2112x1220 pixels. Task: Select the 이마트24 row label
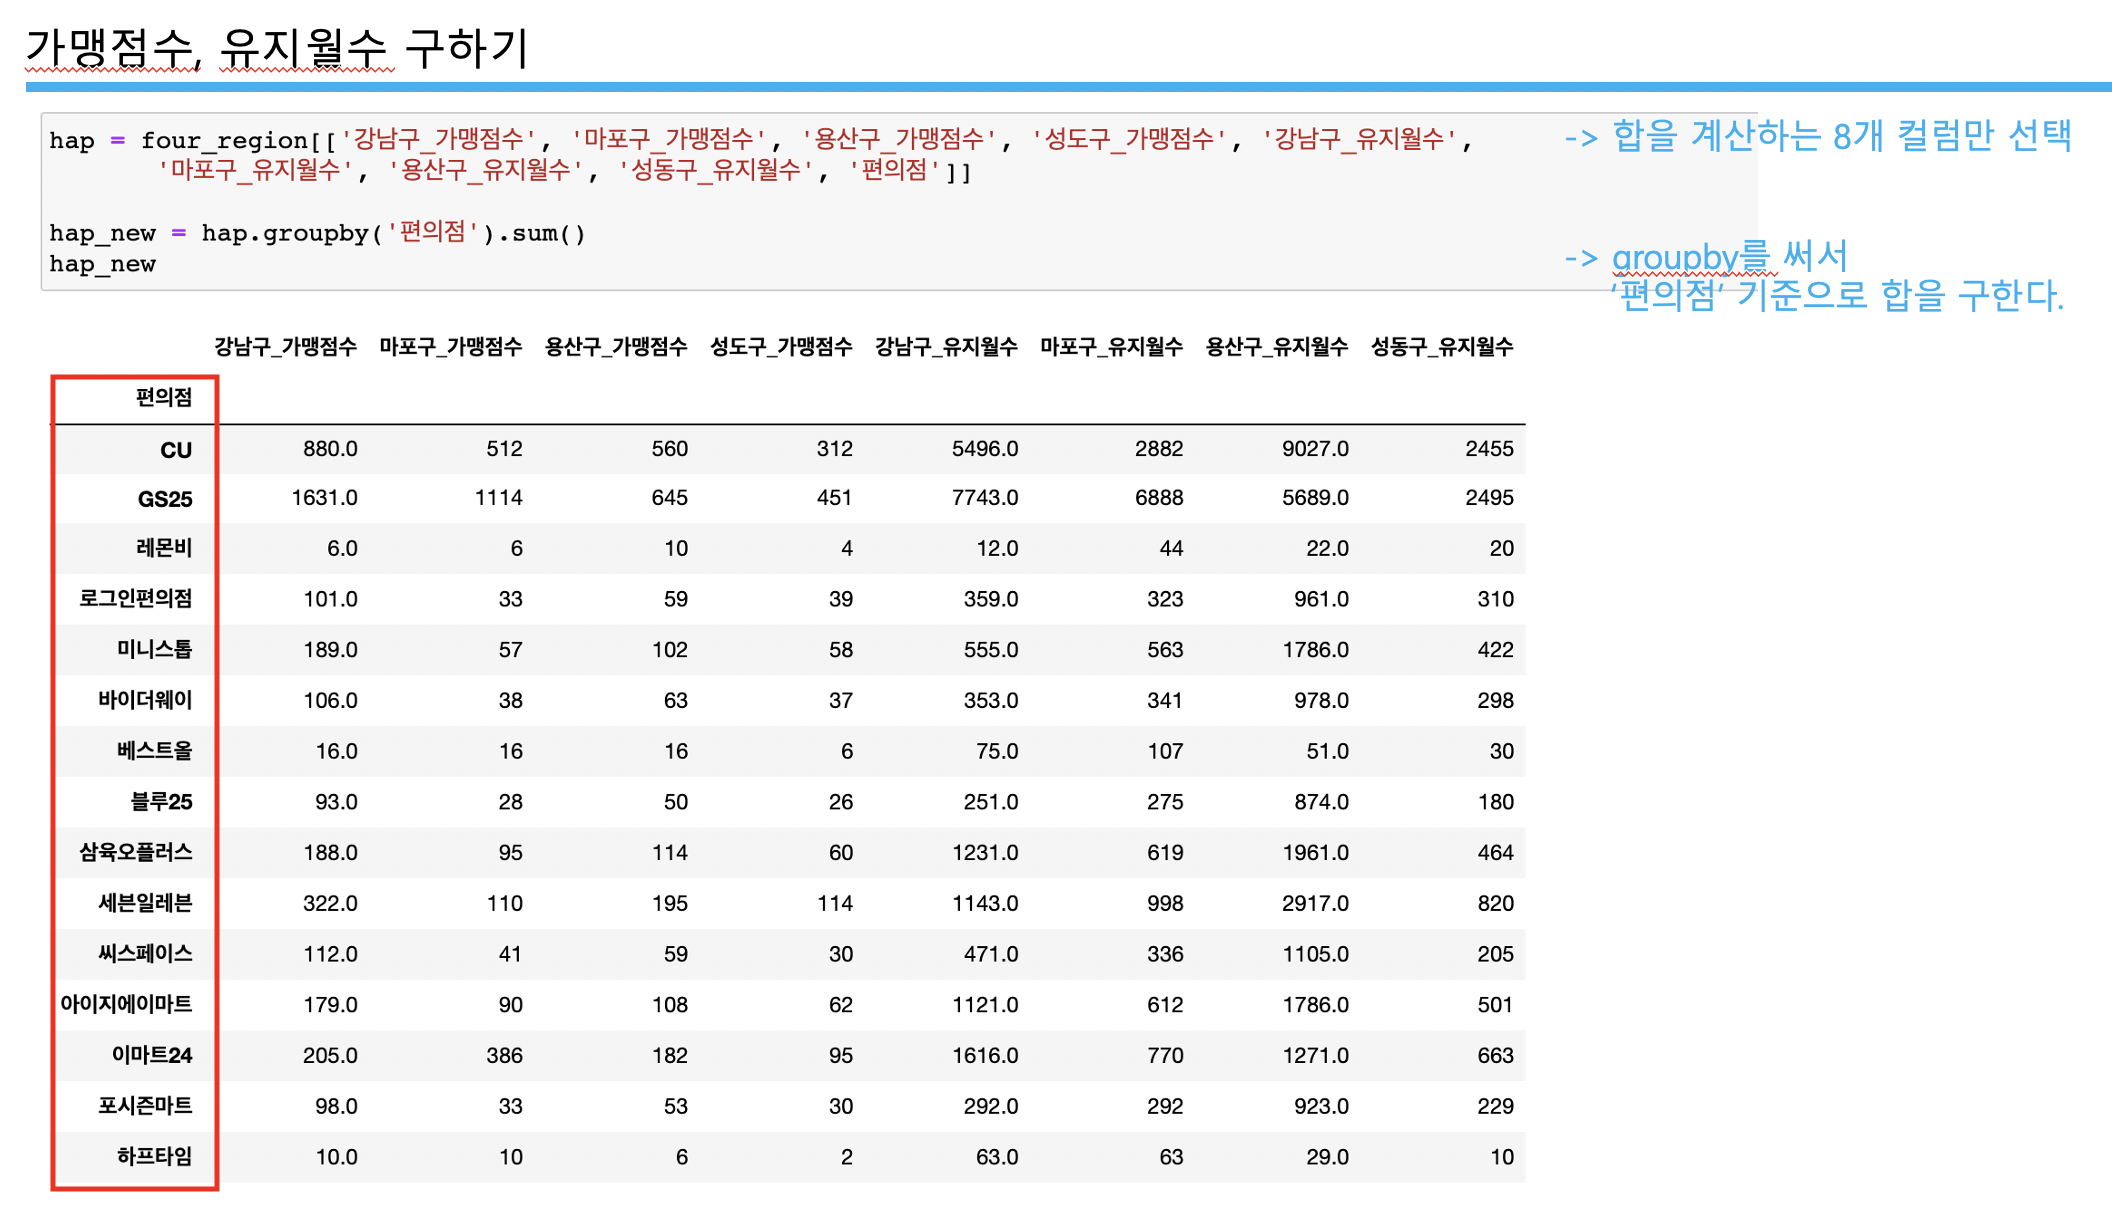151,1055
